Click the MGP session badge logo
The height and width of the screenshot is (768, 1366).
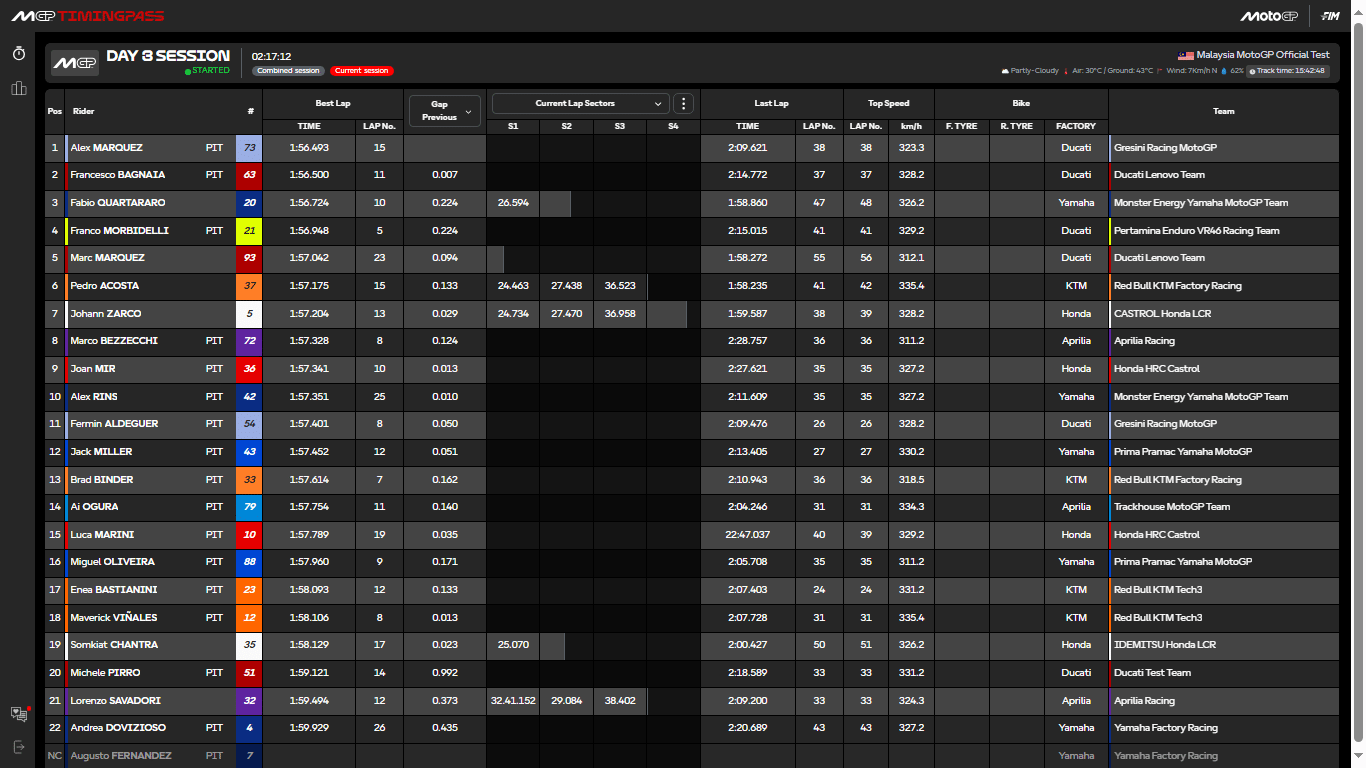[x=75, y=63]
